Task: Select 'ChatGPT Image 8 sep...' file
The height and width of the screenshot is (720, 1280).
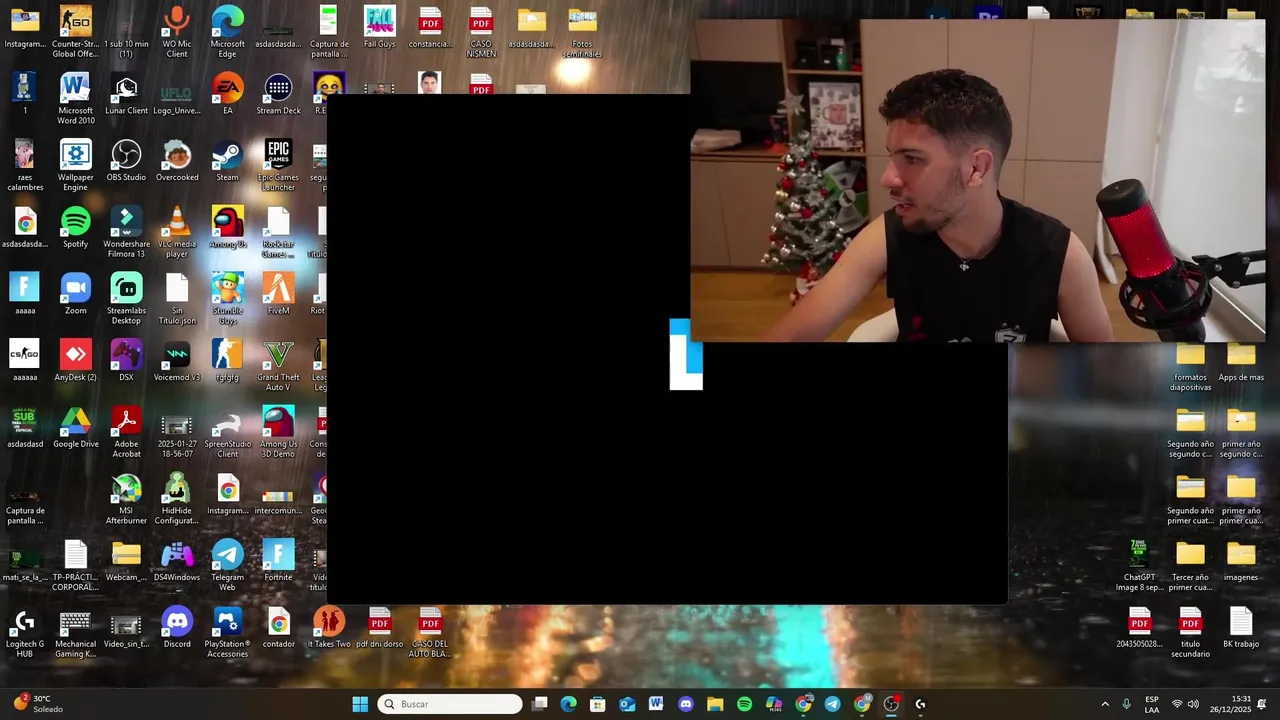Action: click(1139, 565)
